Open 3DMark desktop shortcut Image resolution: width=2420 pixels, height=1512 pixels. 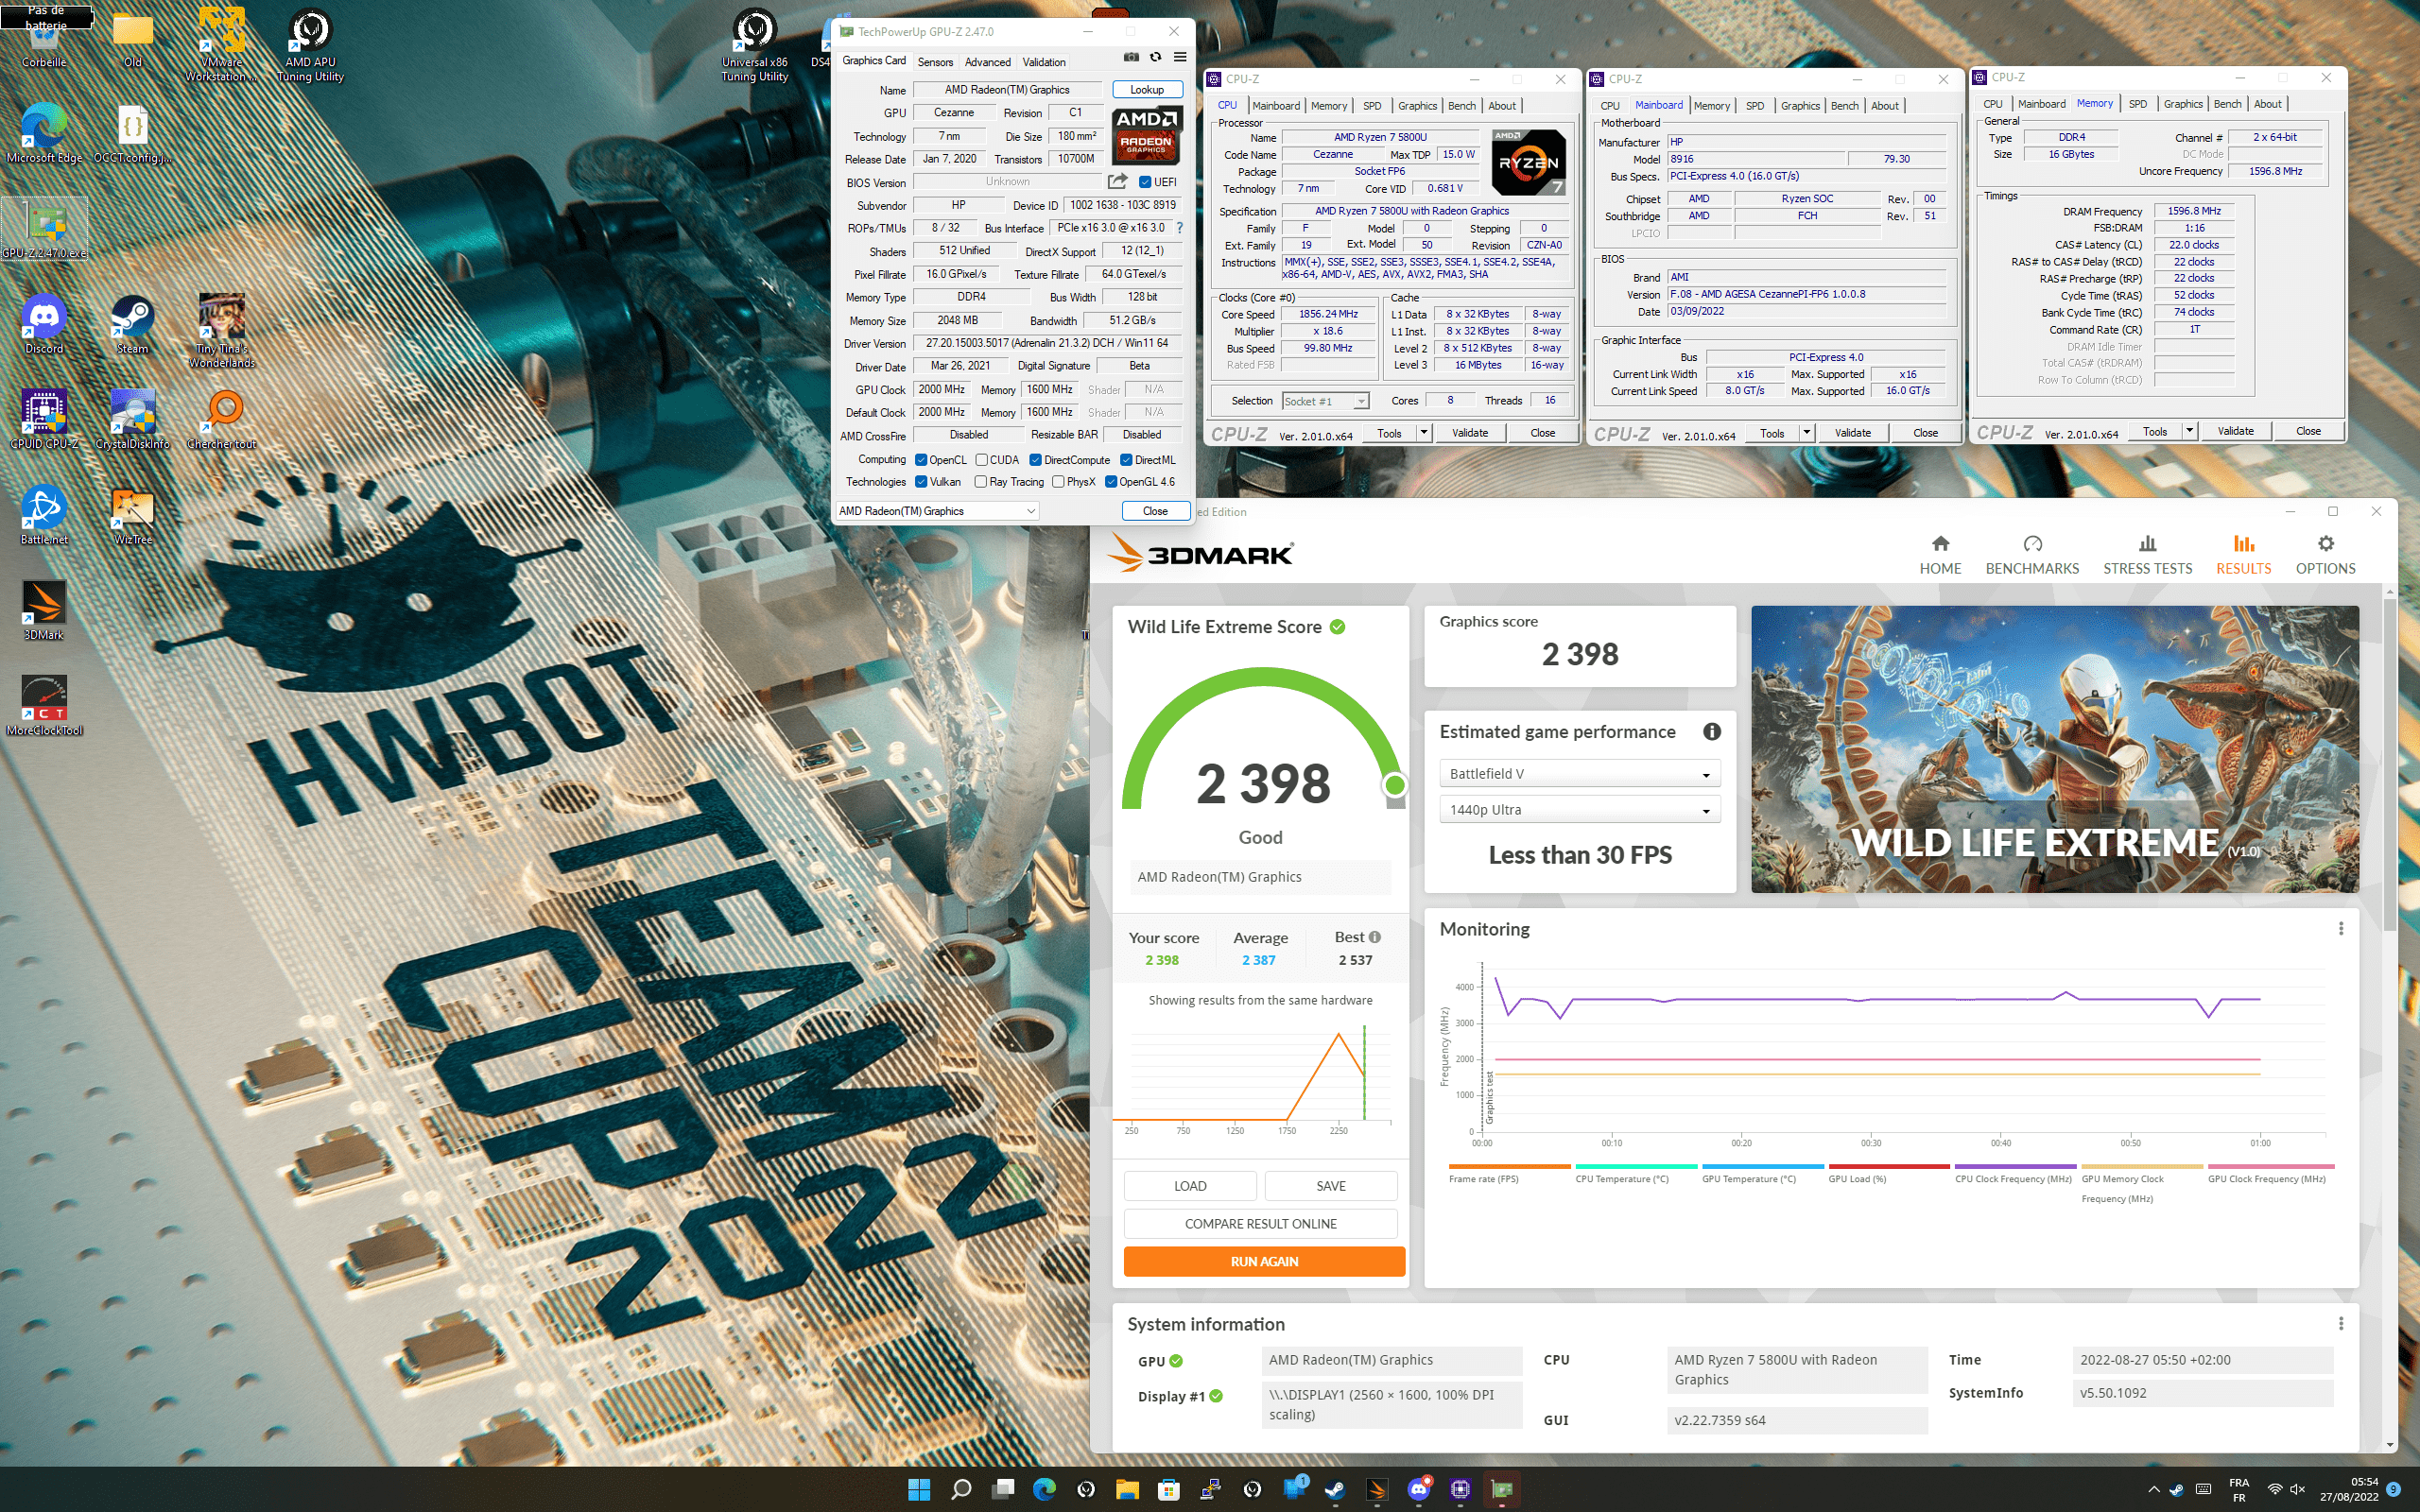(44, 610)
